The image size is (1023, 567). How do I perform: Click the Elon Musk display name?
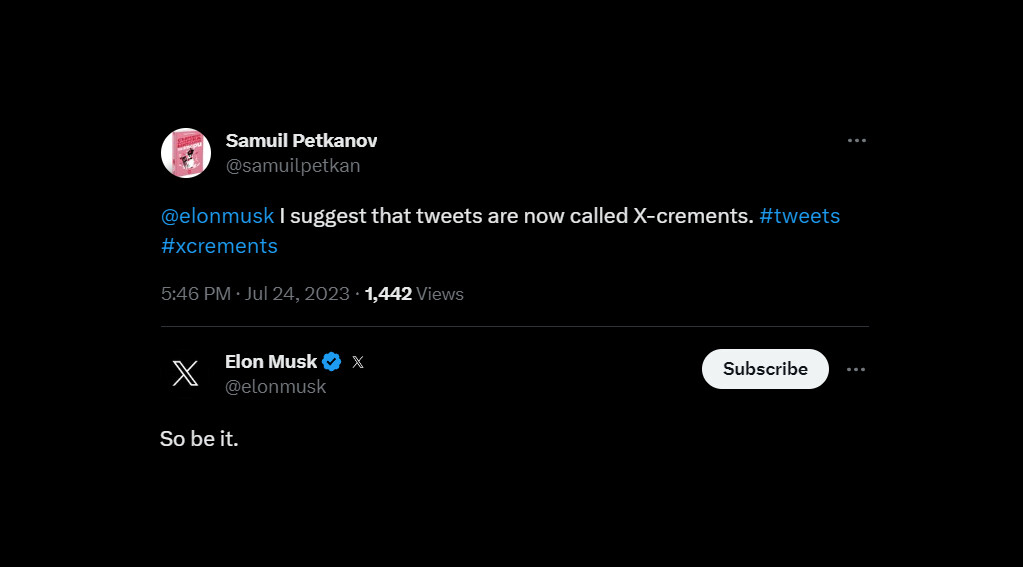tap(271, 361)
